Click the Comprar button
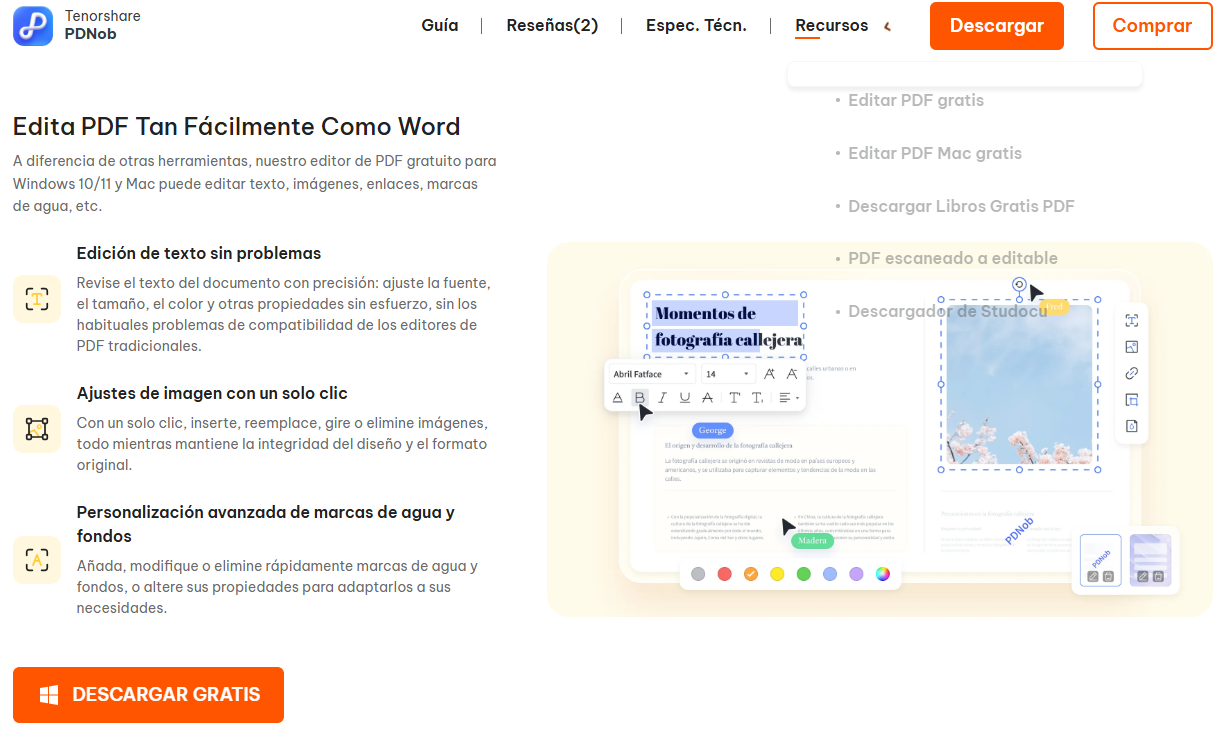The image size is (1225, 755). point(1152,26)
